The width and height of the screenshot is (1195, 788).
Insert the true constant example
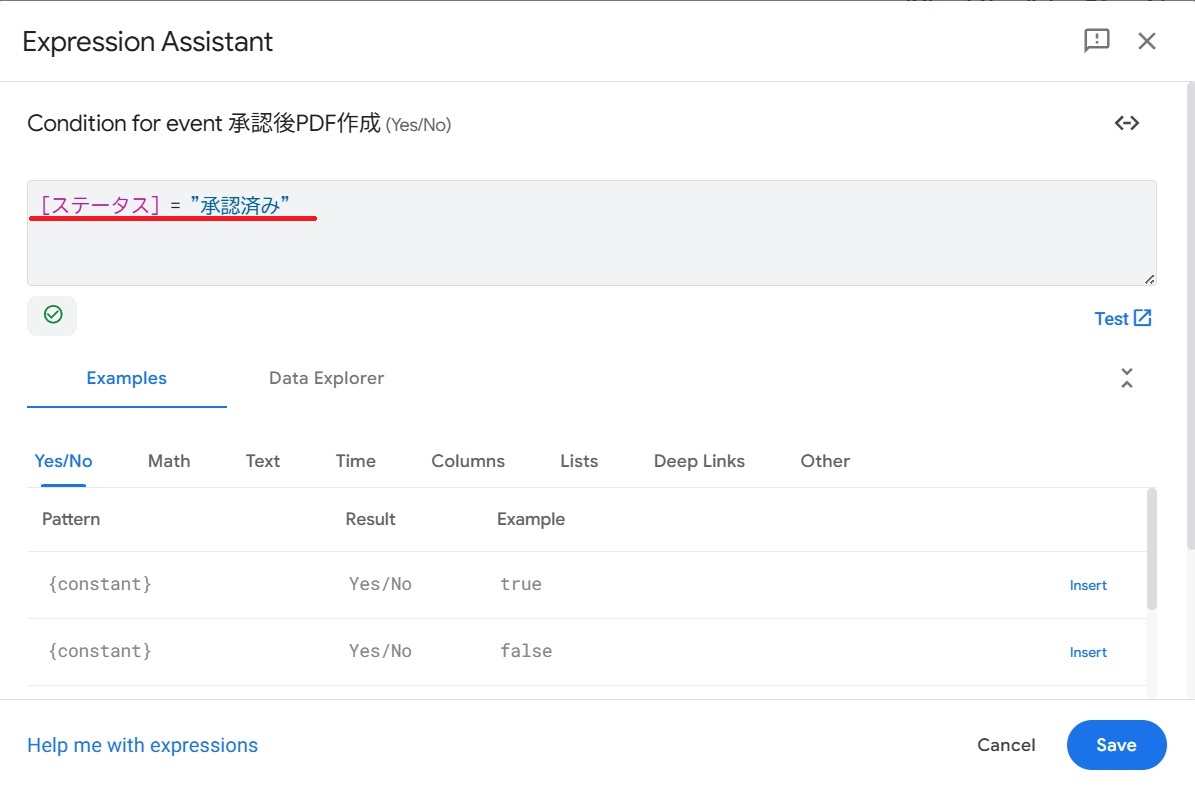[x=1088, y=585]
